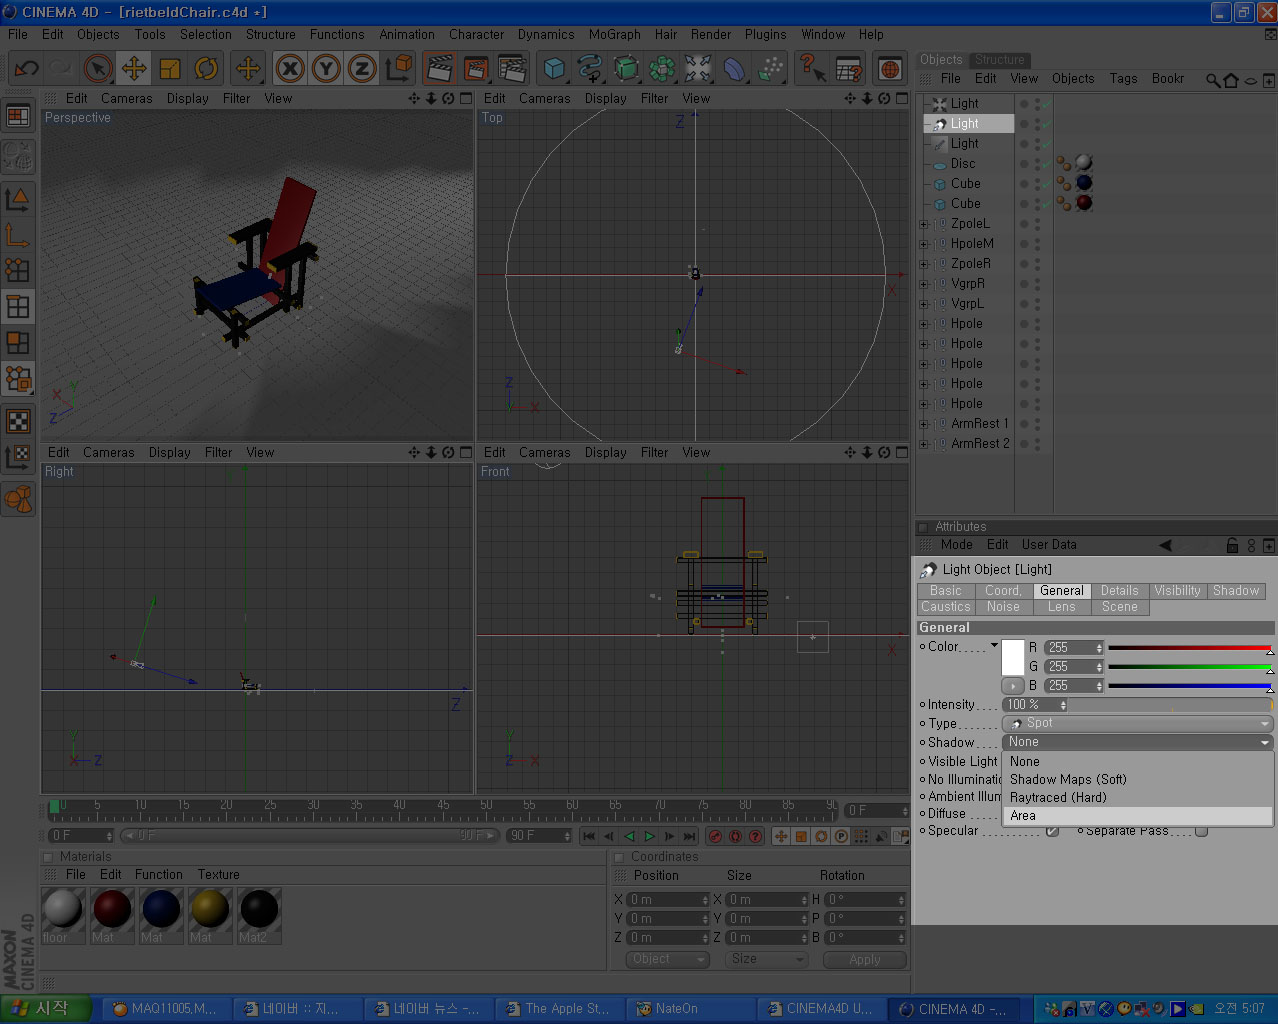Open the NateOn taskbar button
1278x1024 pixels.
(689, 1009)
